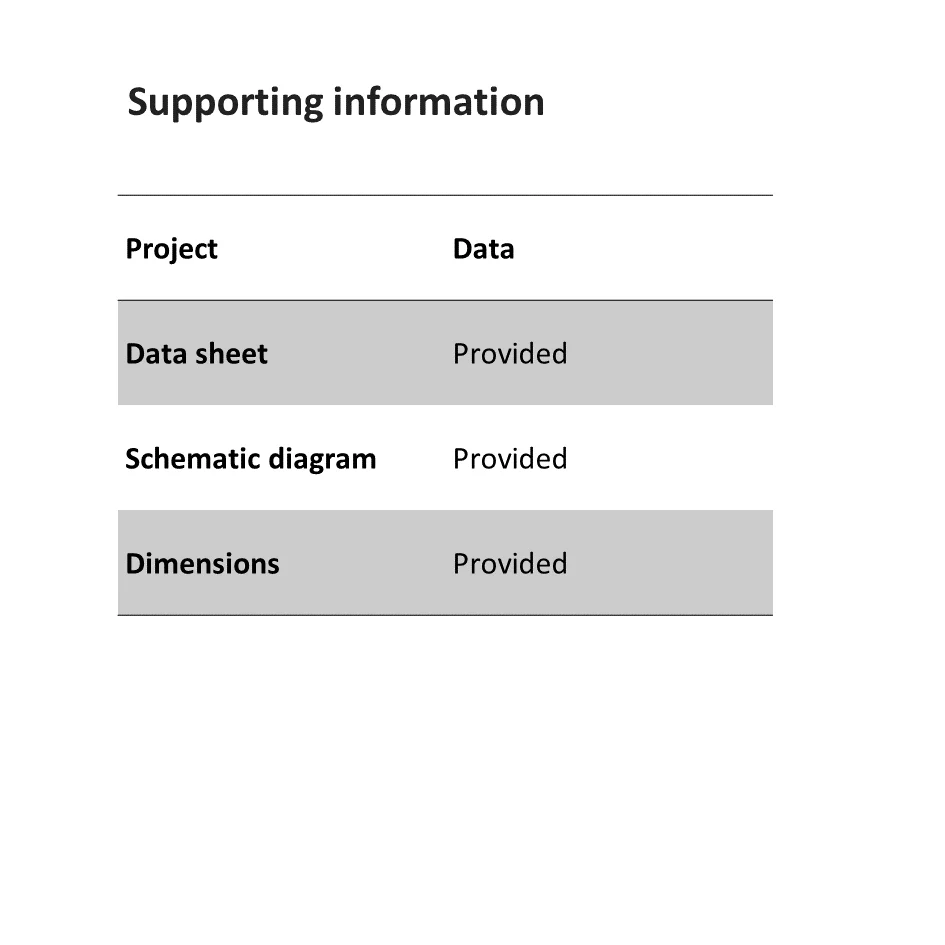Select the "Data" column header
This screenshot has width=945, height=945.
483,249
